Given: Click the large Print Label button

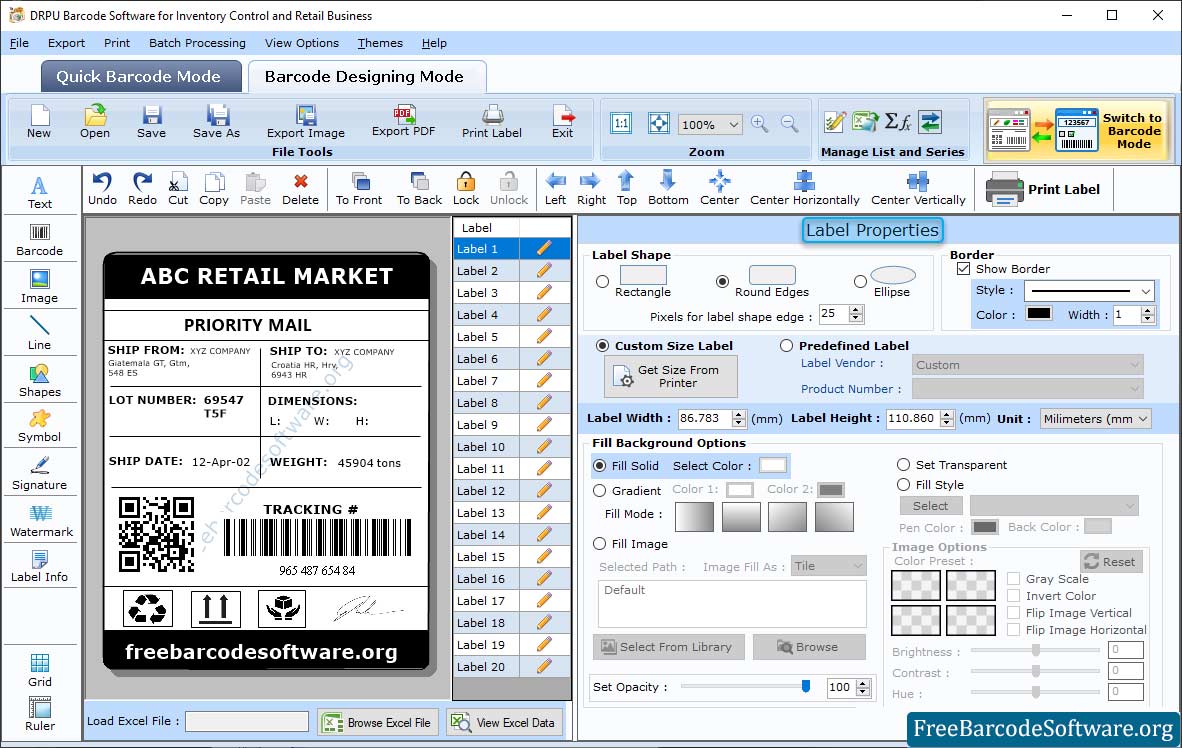Looking at the screenshot, I should 1044,189.
